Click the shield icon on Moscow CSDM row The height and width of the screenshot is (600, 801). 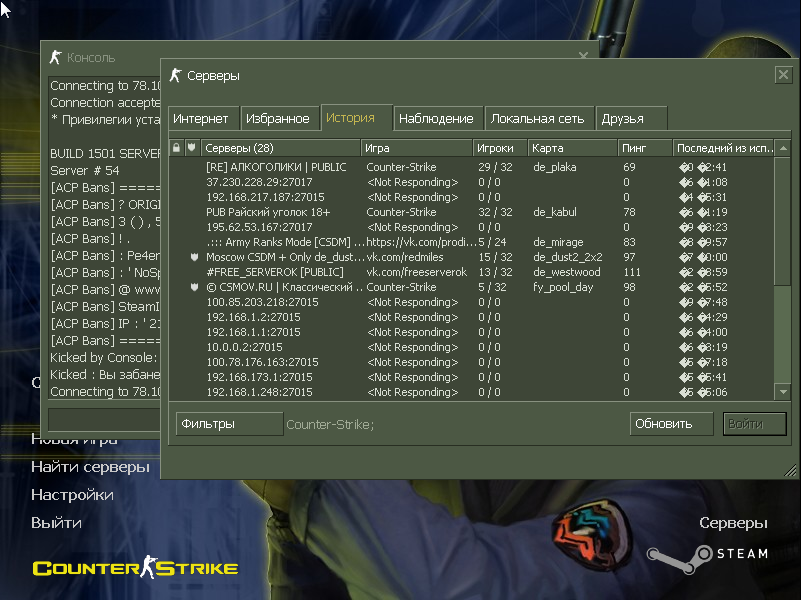(x=194, y=257)
